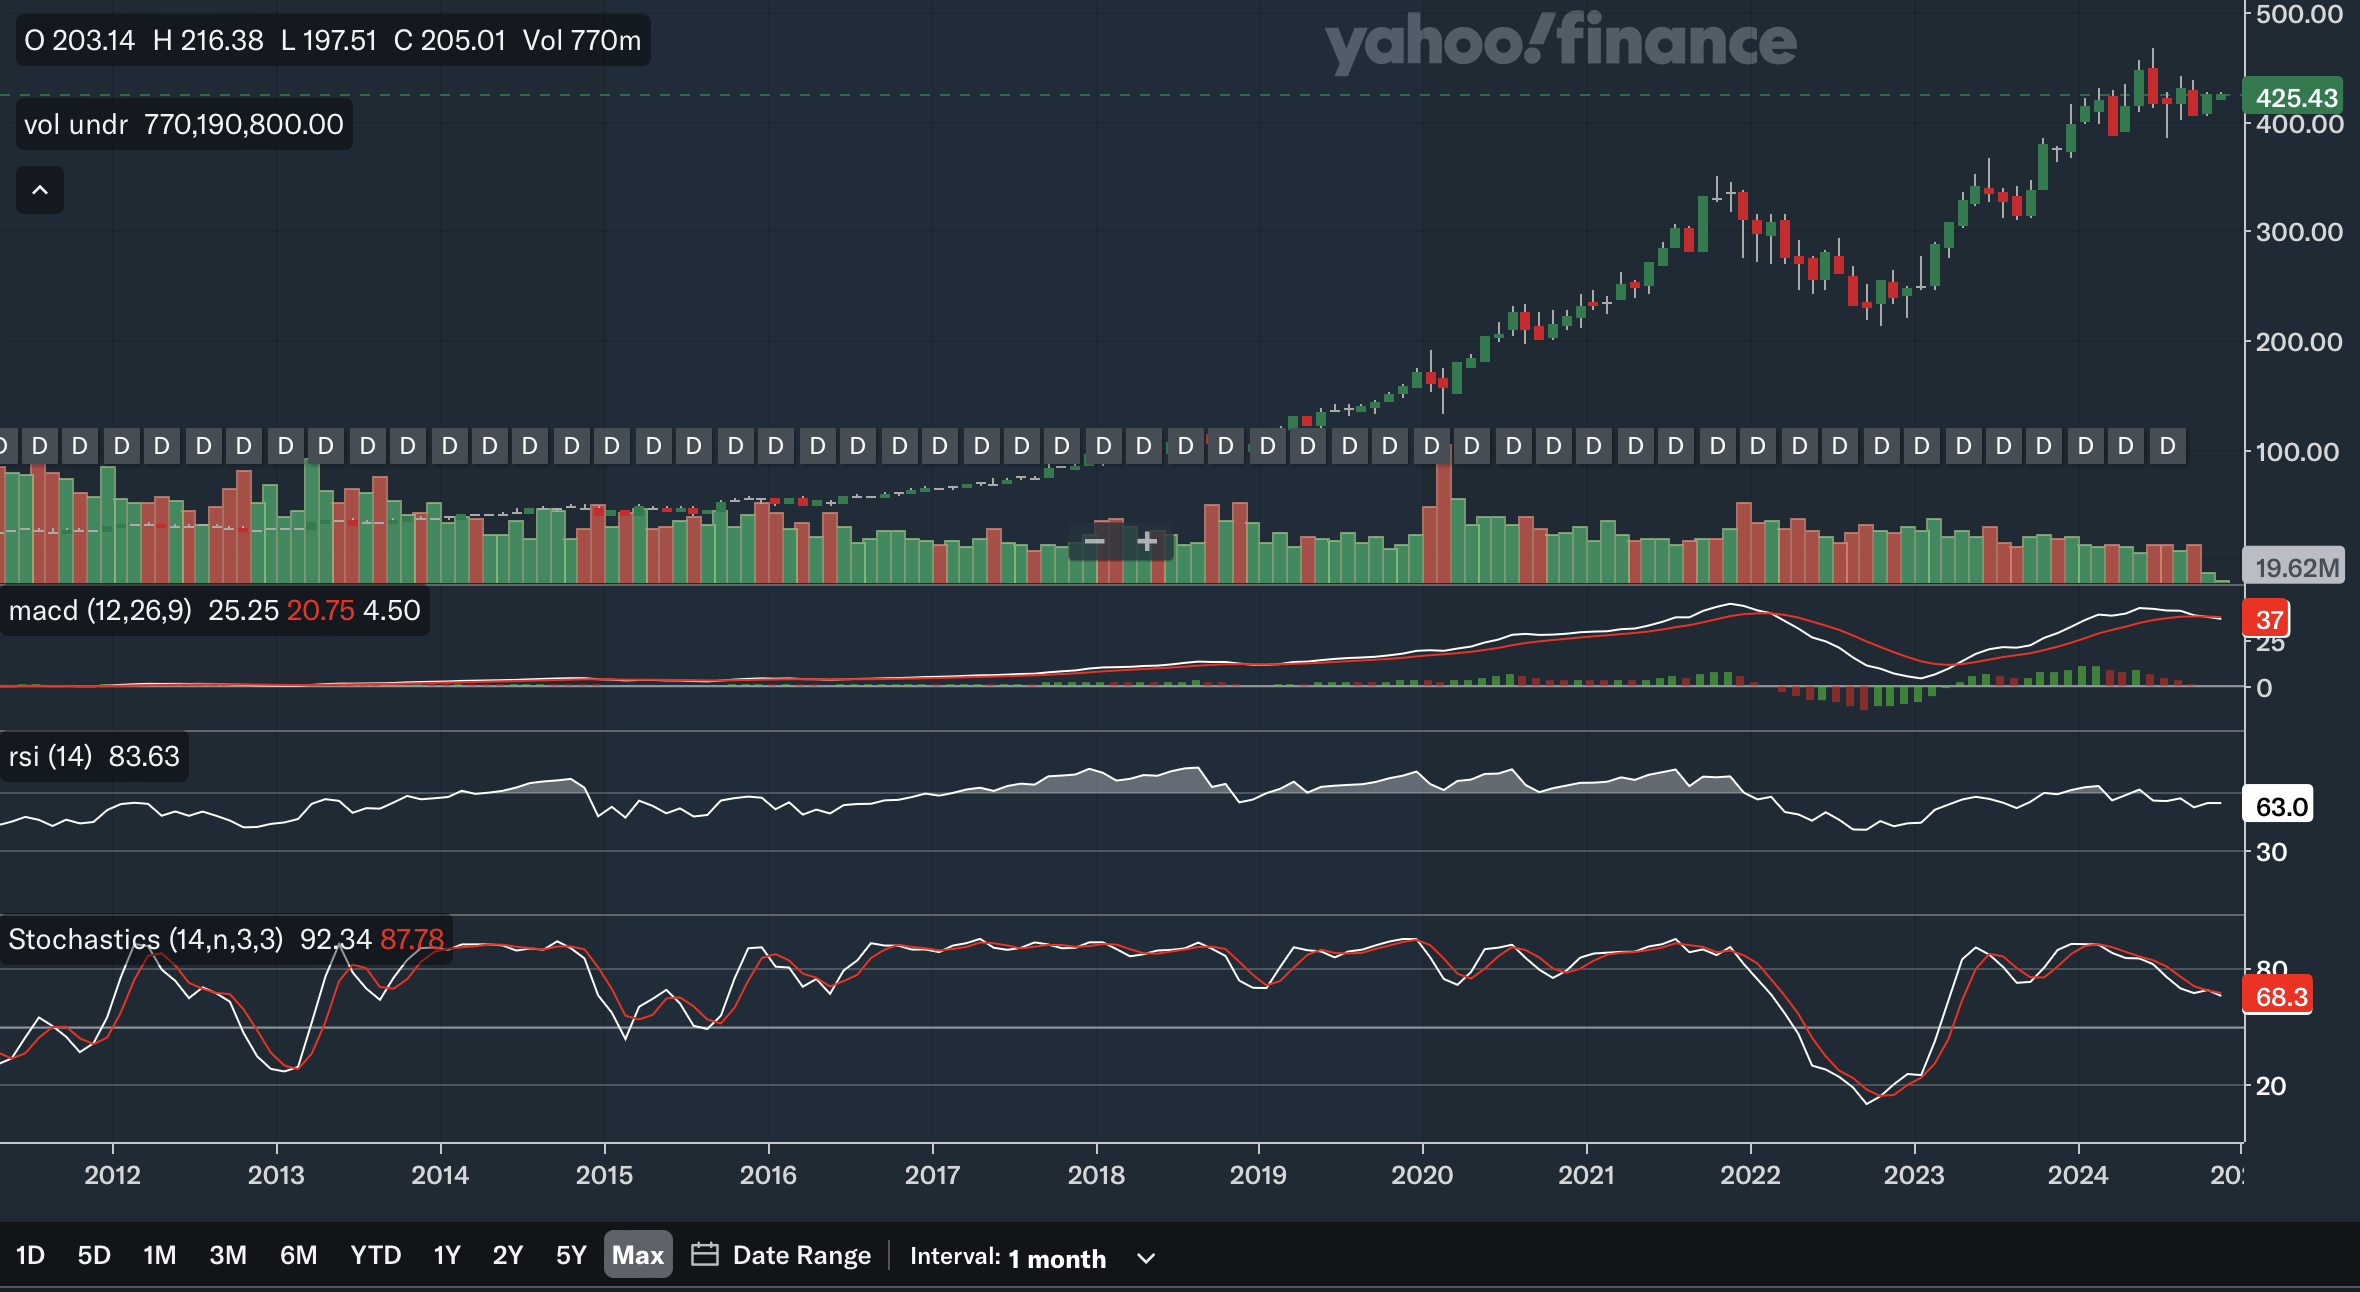2360x1292 pixels.
Task: Open the Interval 1 month dropdown
Action: pyautogui.click(x=1057, y=1258)
